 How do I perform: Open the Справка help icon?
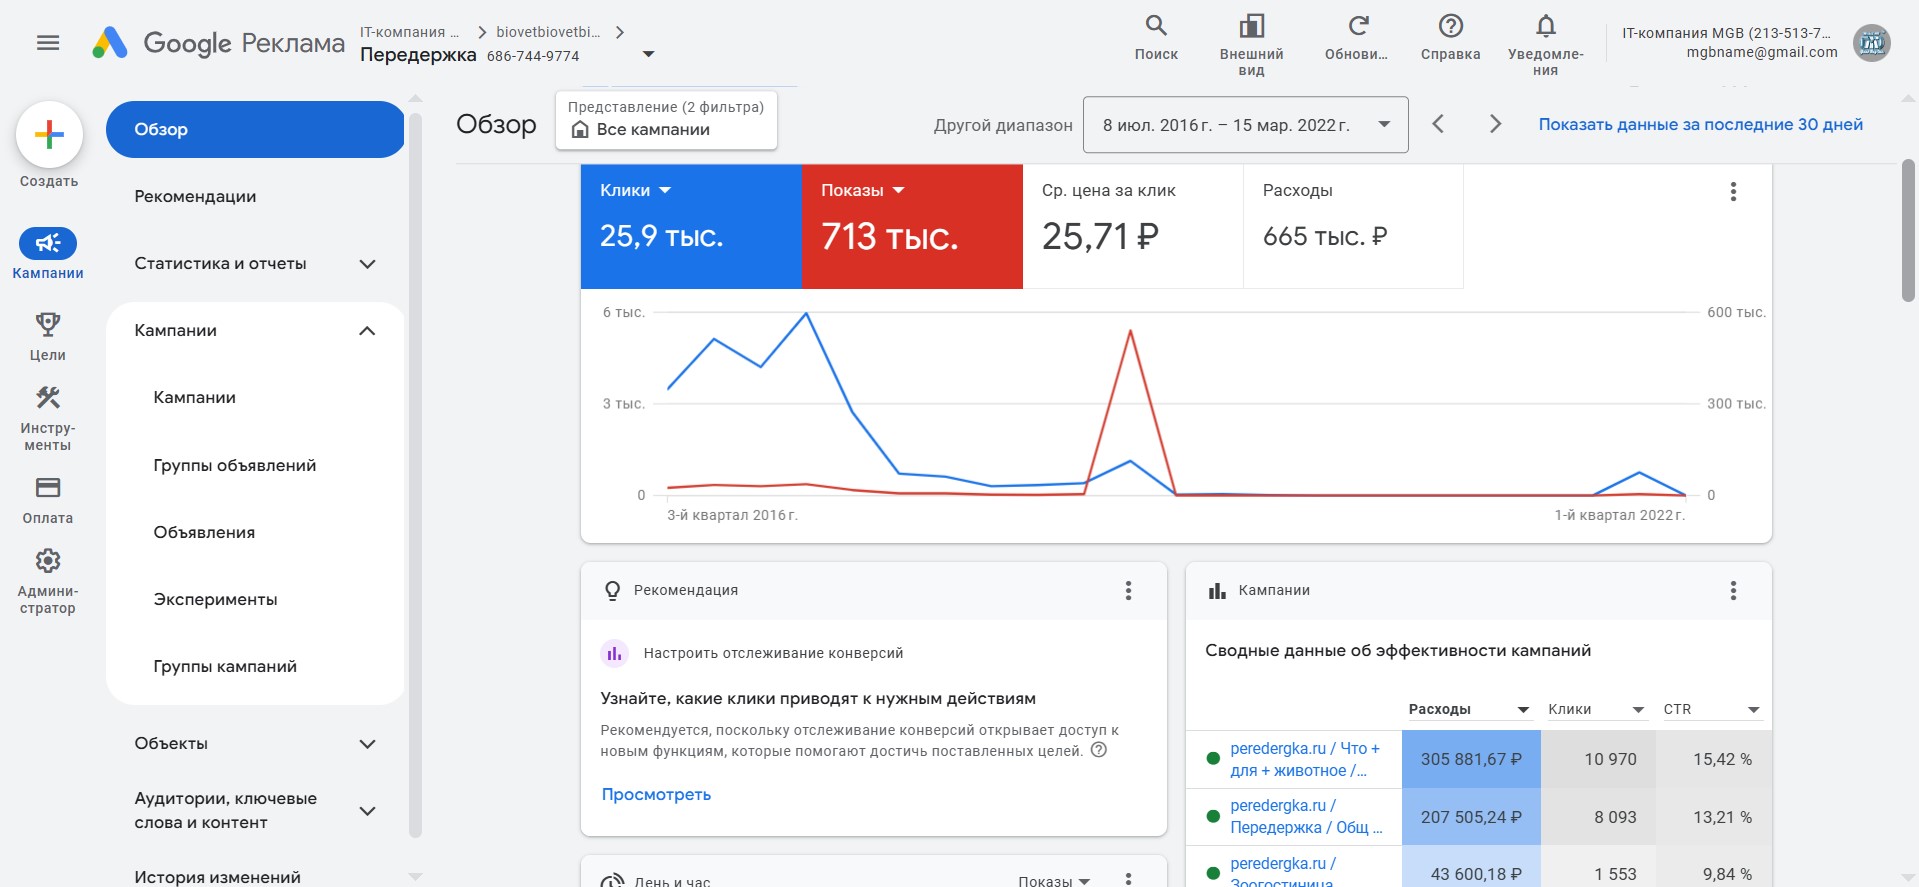pos(1451,26)
